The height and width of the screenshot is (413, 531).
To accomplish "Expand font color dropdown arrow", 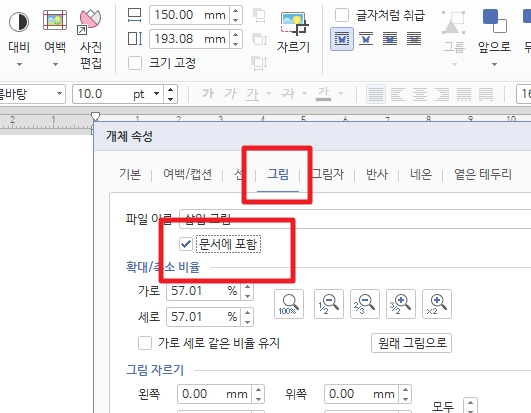I will click(340, 93).
